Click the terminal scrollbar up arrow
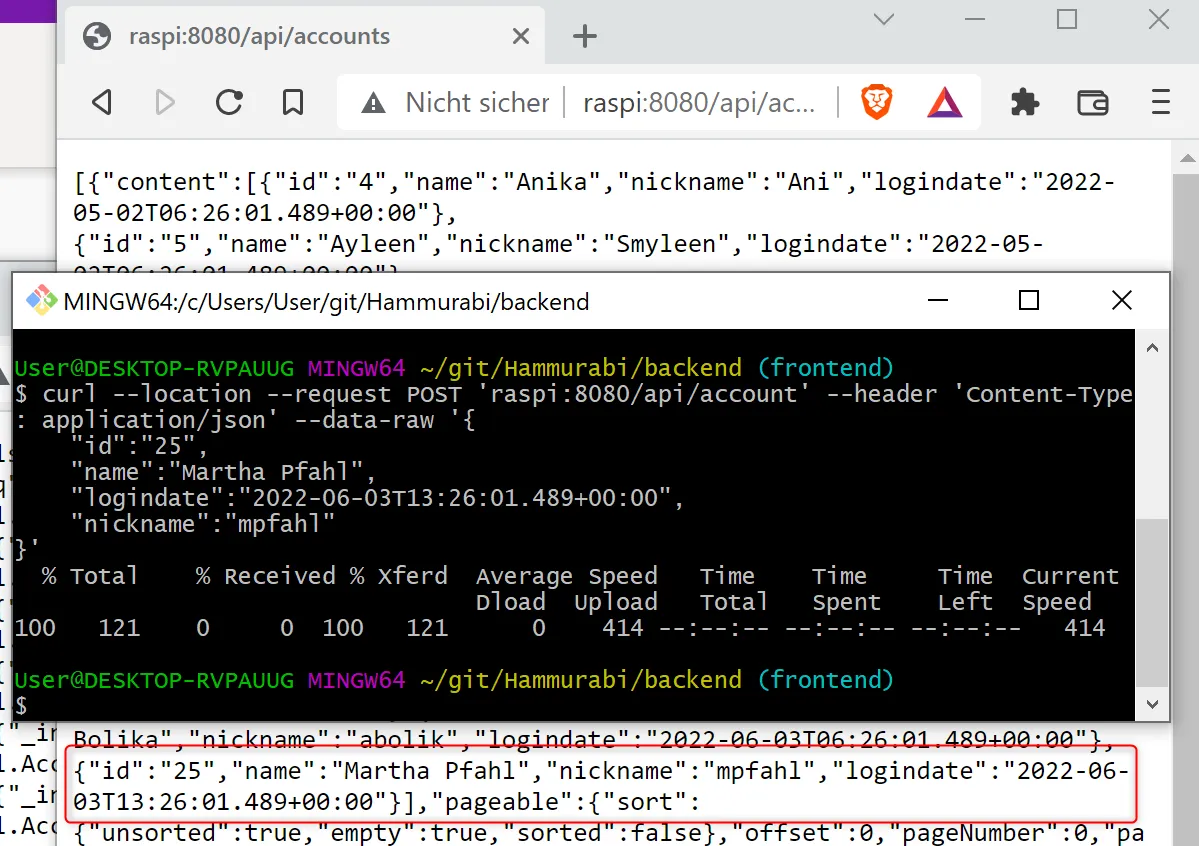1199x846 pixels. [x=1152, y=348]
